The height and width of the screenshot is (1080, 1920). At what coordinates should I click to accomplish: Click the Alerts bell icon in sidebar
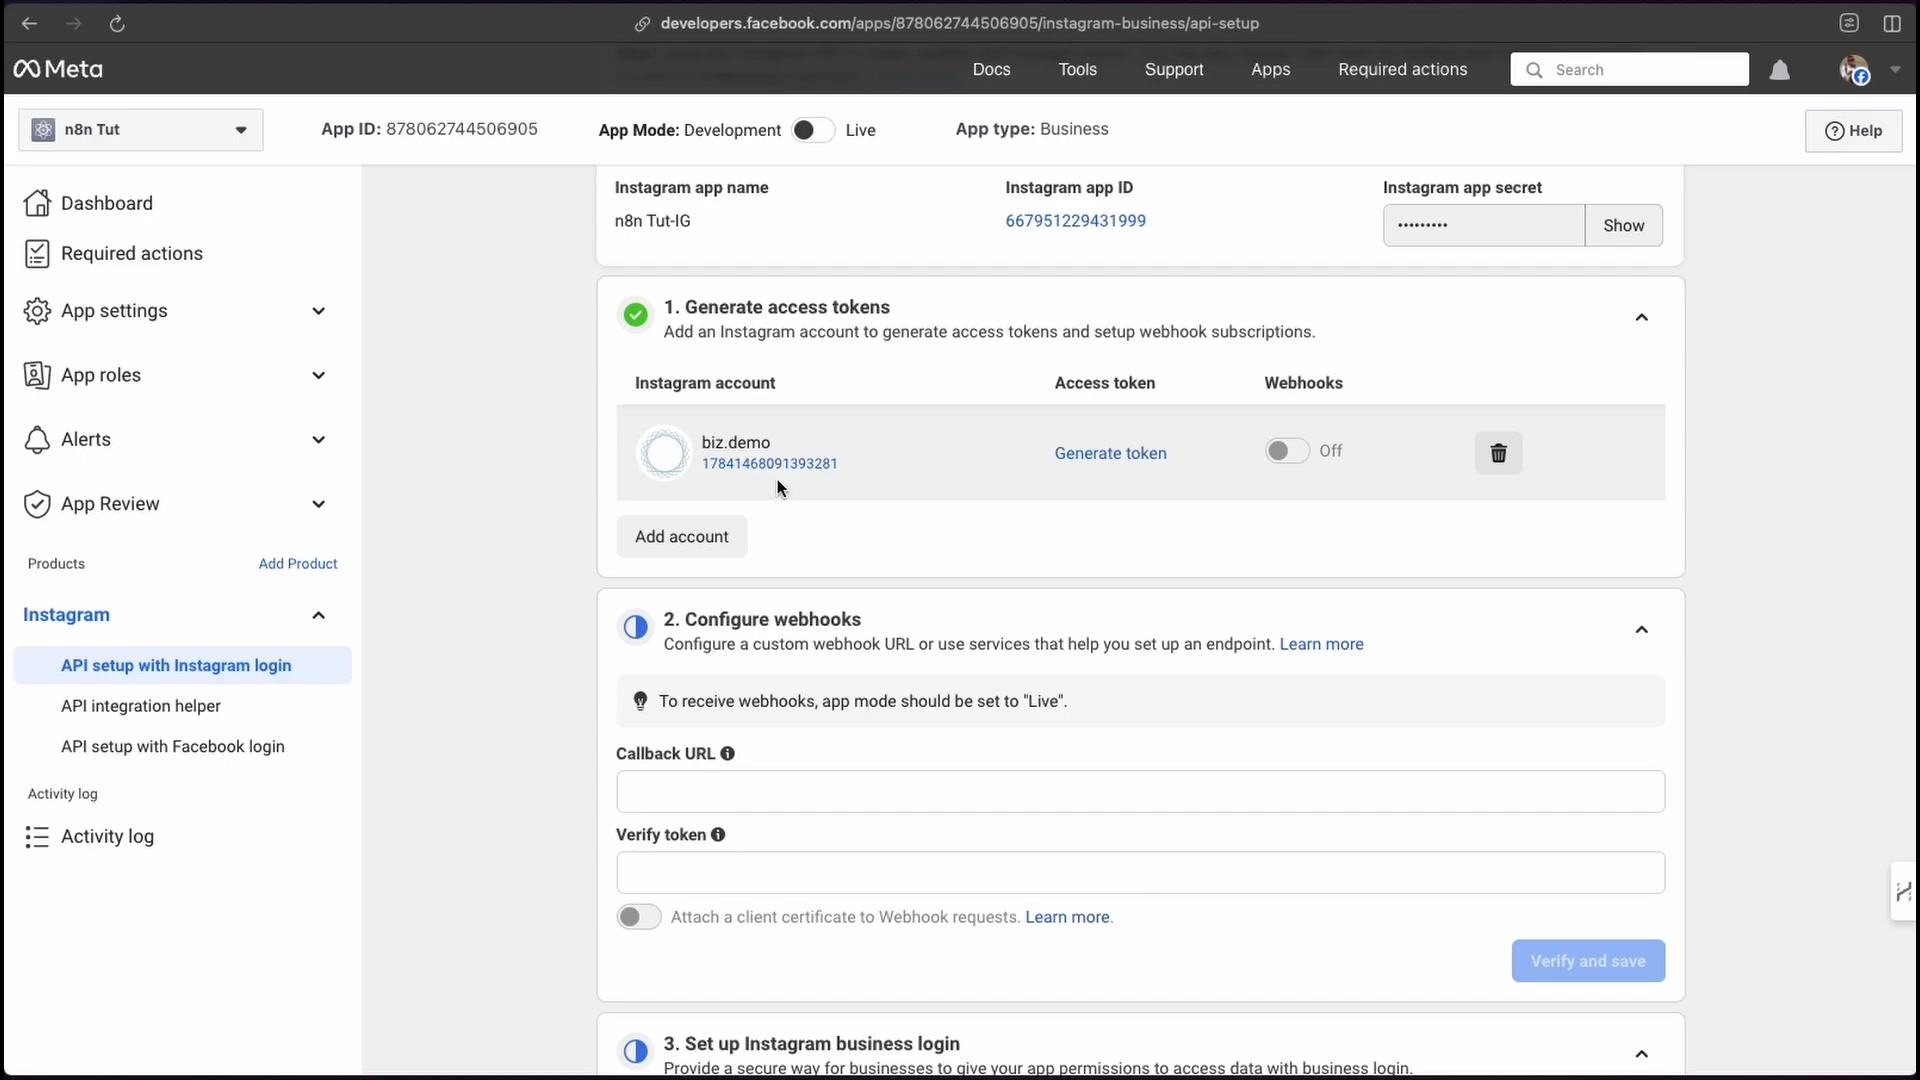[x=37, y=440]
